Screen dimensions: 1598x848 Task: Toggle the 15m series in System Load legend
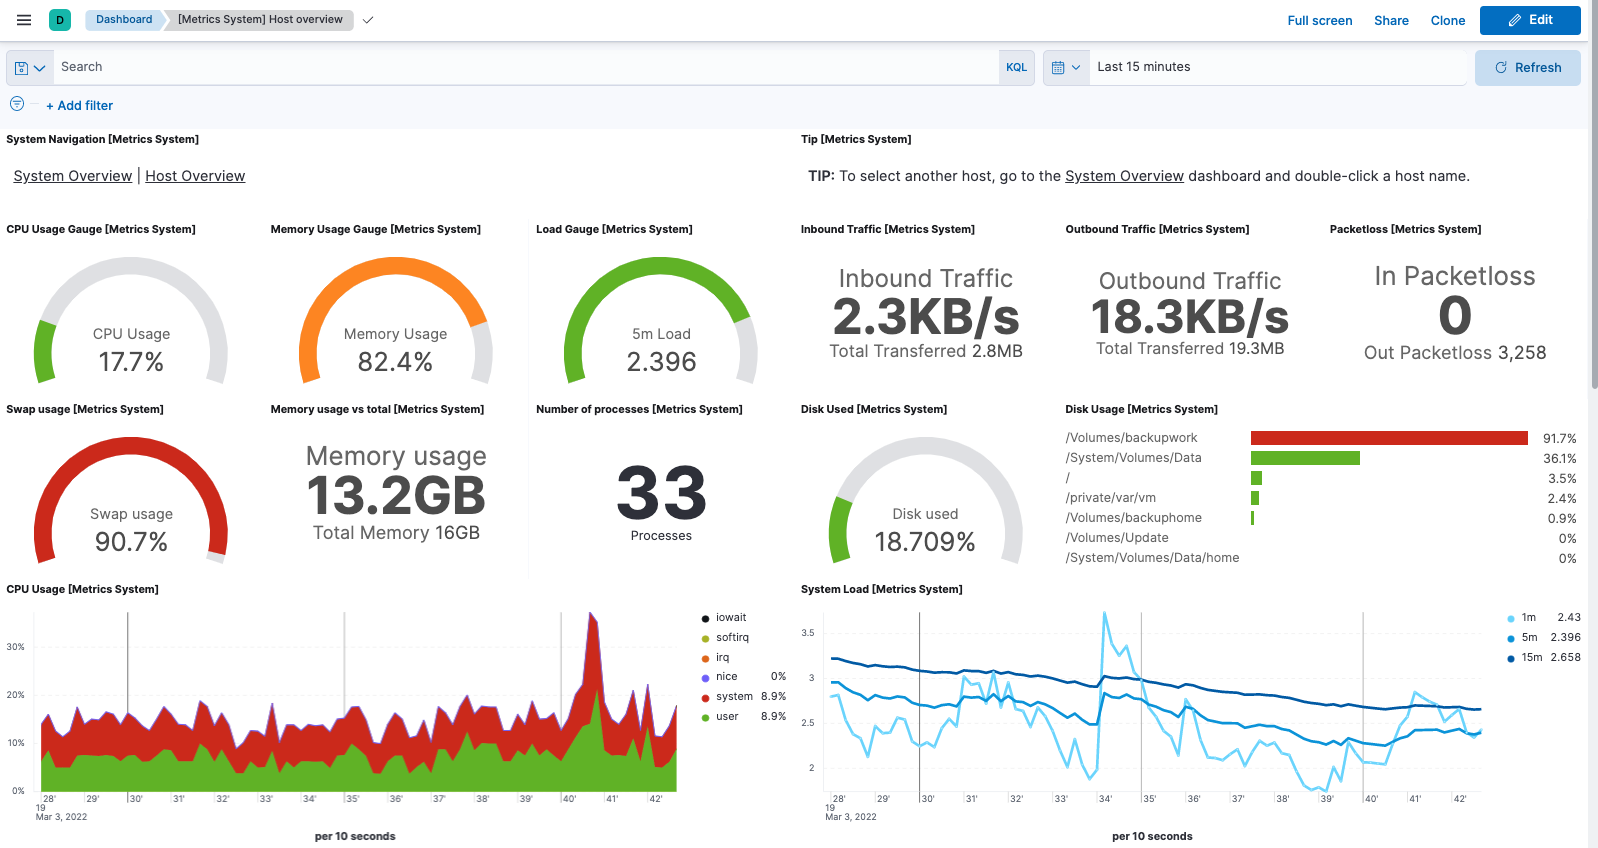1531,658
